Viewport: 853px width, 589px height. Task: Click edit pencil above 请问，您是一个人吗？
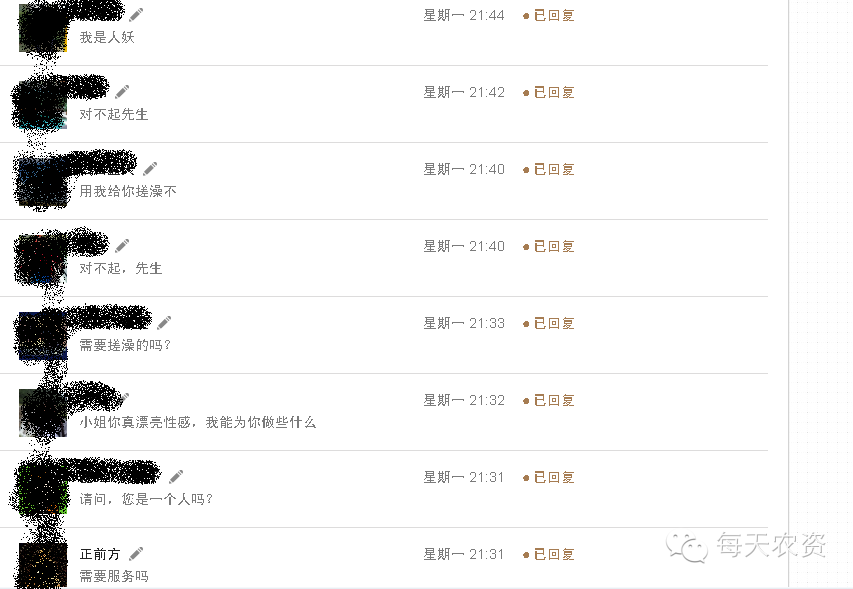[176, 477]
